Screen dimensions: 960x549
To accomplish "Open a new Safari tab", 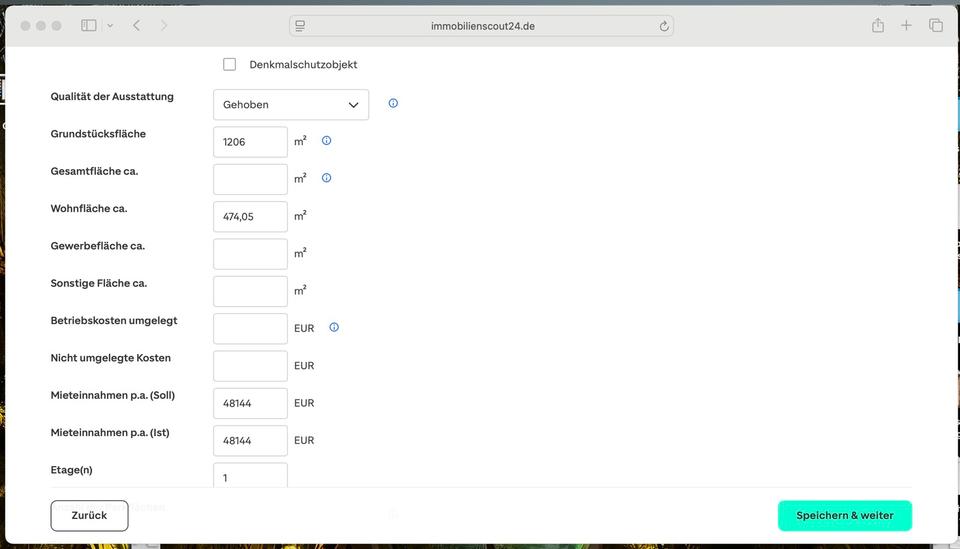I will (x=906, y=26).
